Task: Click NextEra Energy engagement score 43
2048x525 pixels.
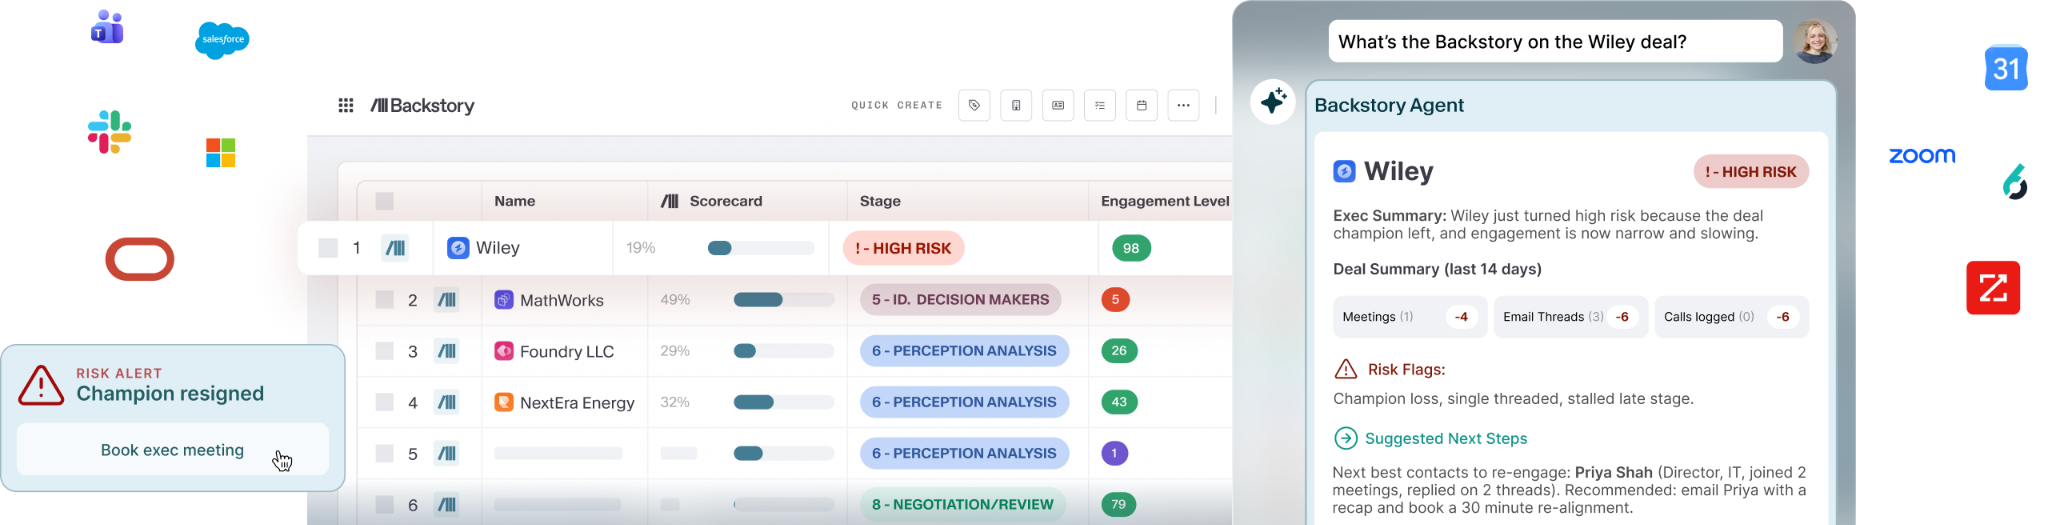Action: [x=1119, y=402]
